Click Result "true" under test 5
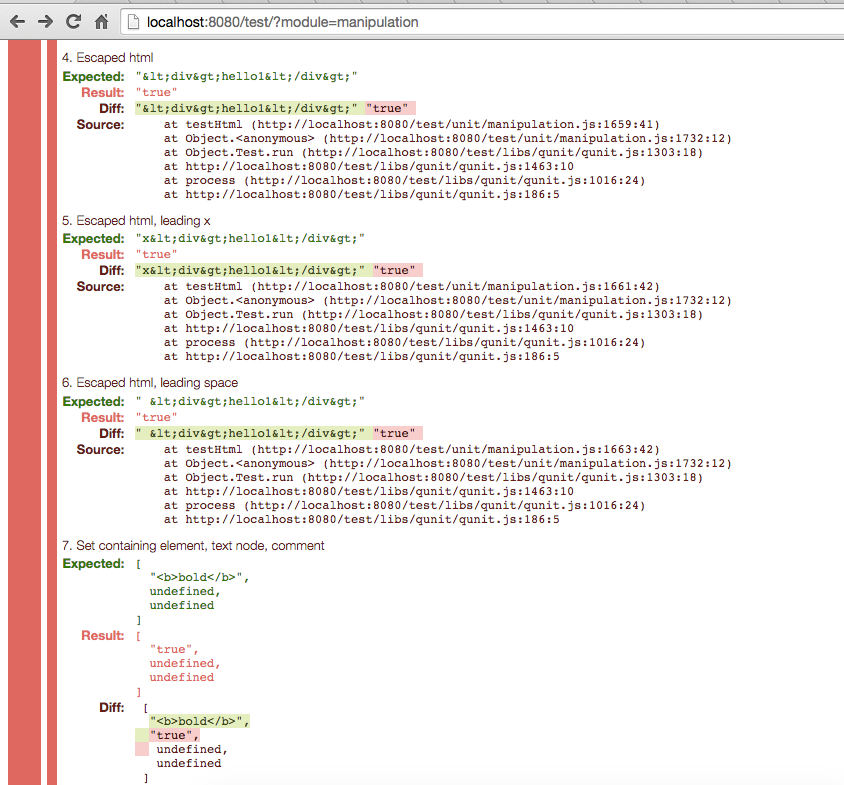844x785 pixels. (156, 255)
